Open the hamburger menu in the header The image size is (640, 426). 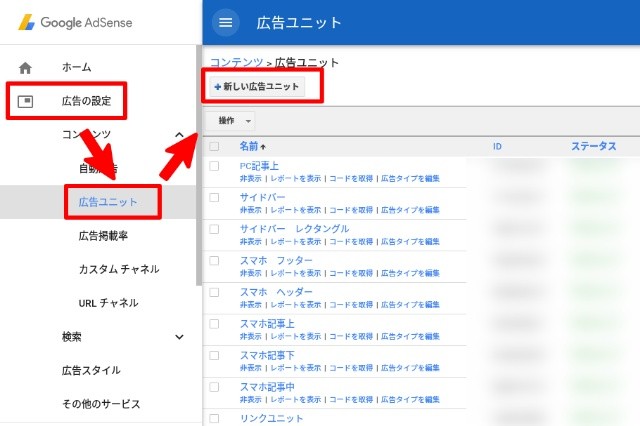[225, 22]
